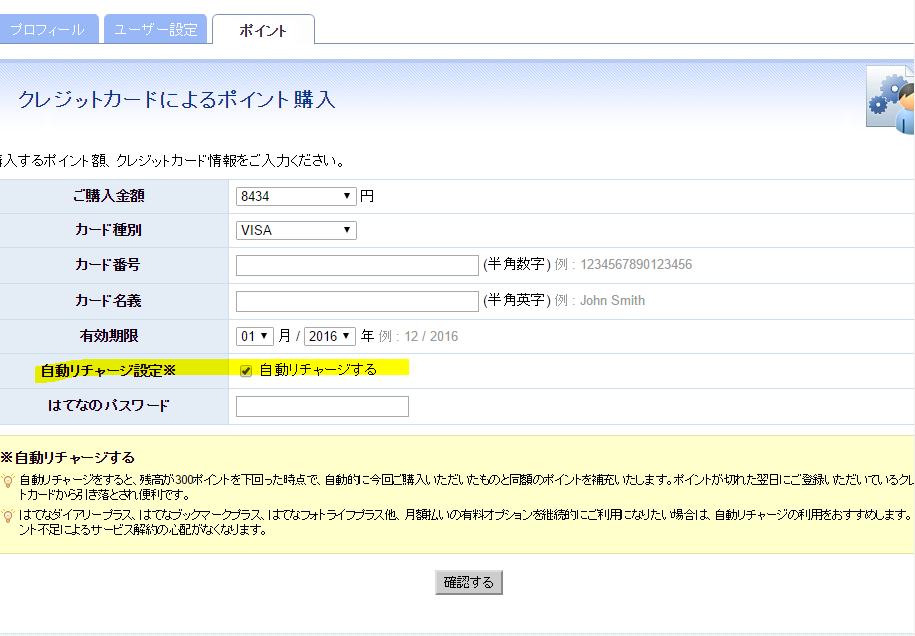Click the クレジットカードによるポイント購入 heading
This screenshot has height=636, width=915.
tap(177, 99)
